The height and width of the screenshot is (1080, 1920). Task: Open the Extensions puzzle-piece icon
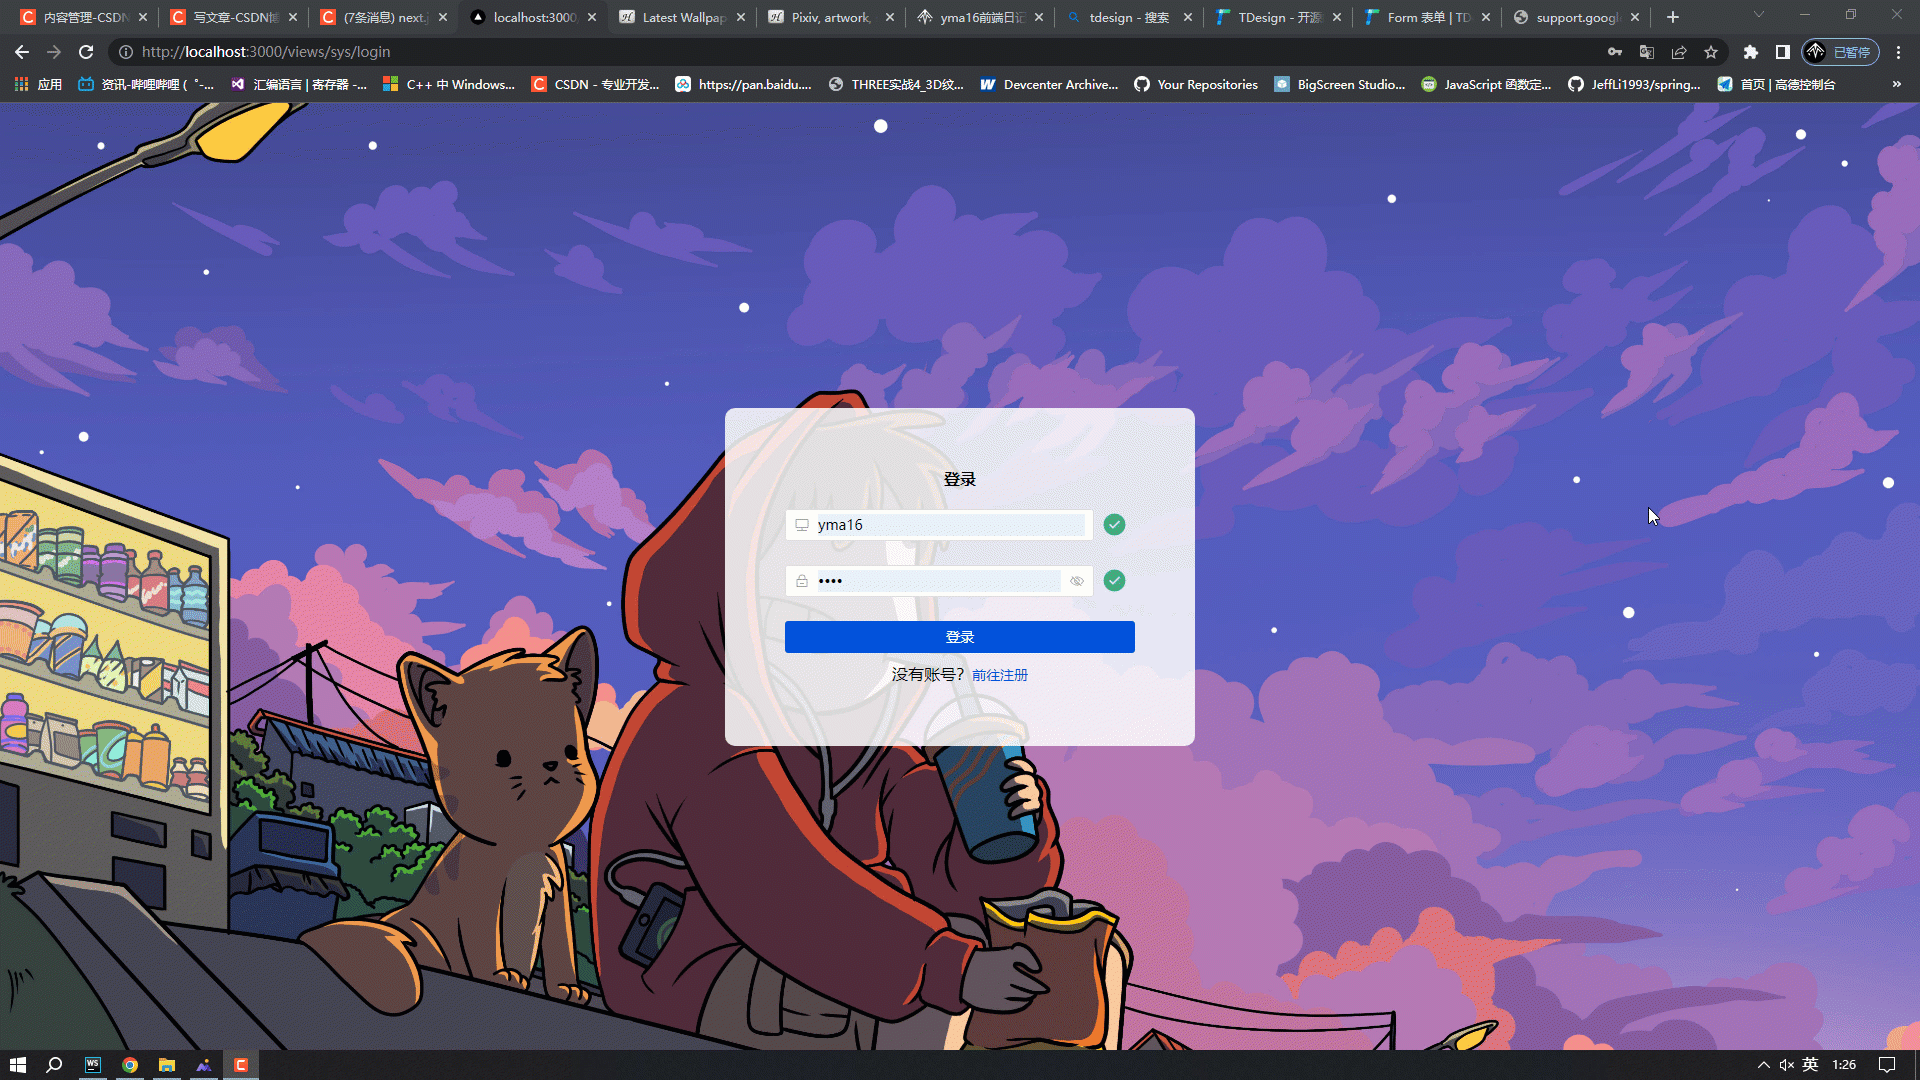(x=1751, y=52)
